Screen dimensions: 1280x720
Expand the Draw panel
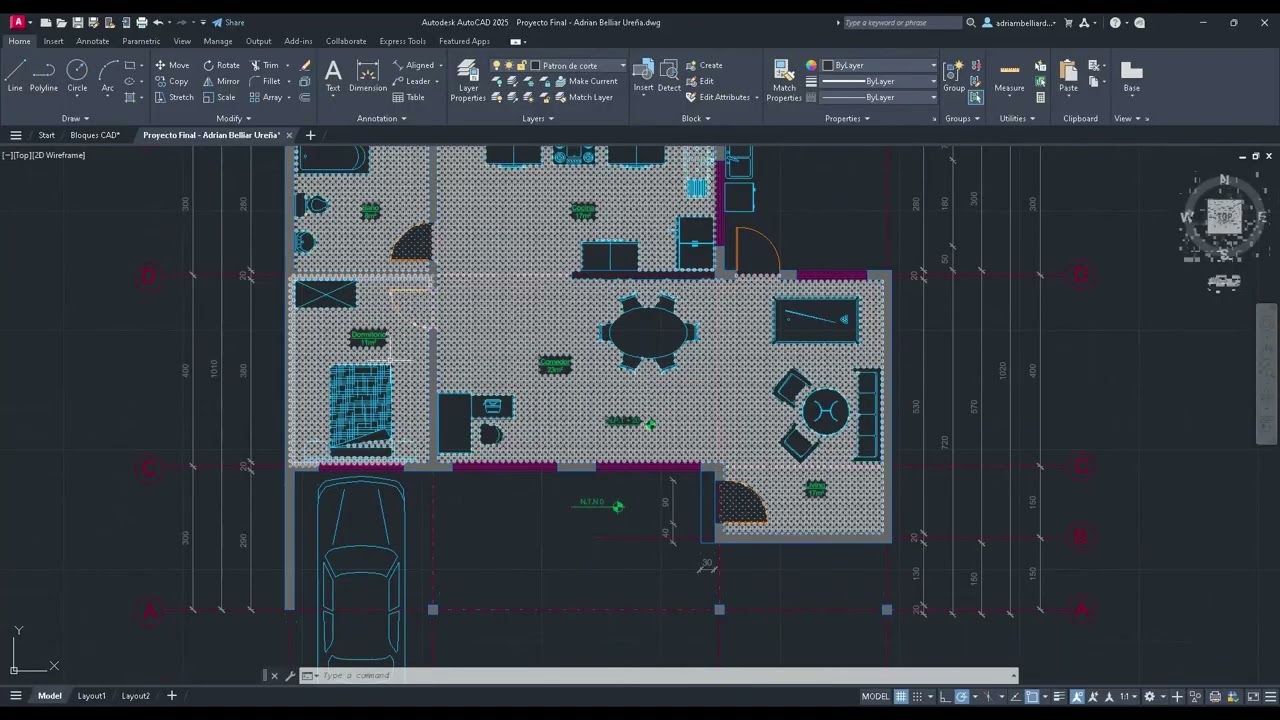(x=75, y=118)
